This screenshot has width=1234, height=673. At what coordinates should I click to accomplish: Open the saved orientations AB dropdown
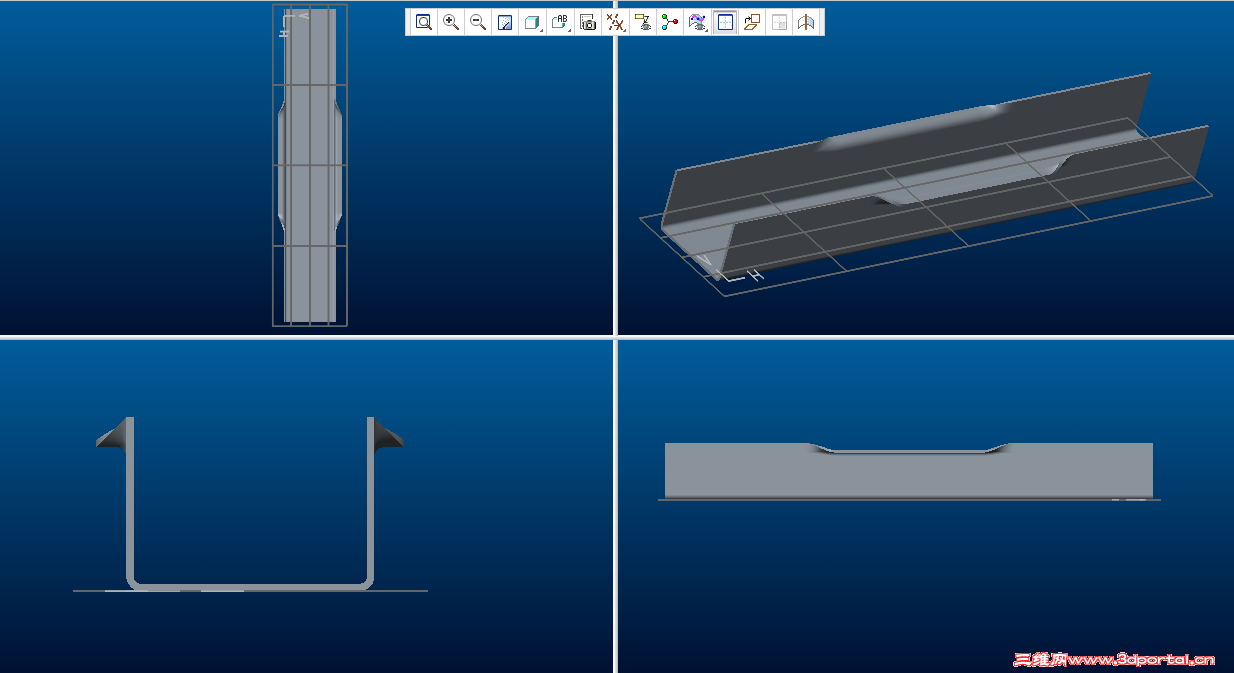561,22
